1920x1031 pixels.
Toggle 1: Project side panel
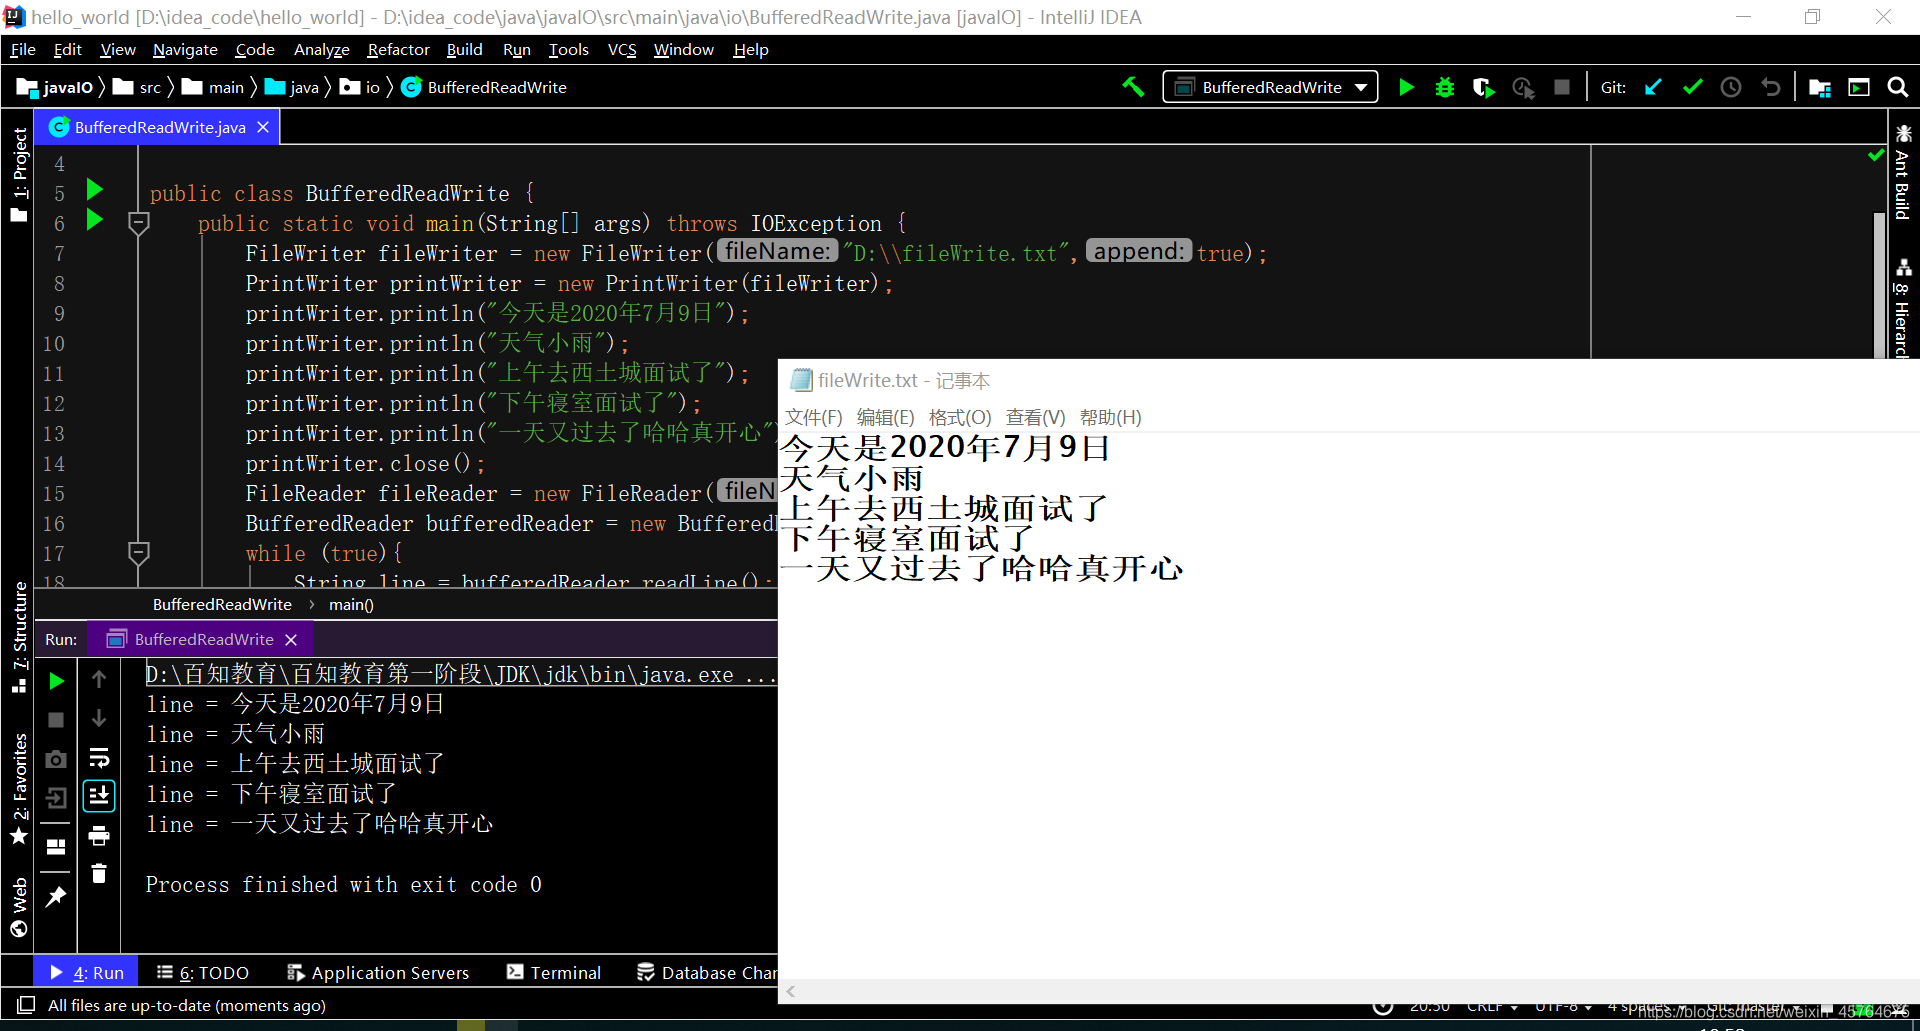pos(19,173)
